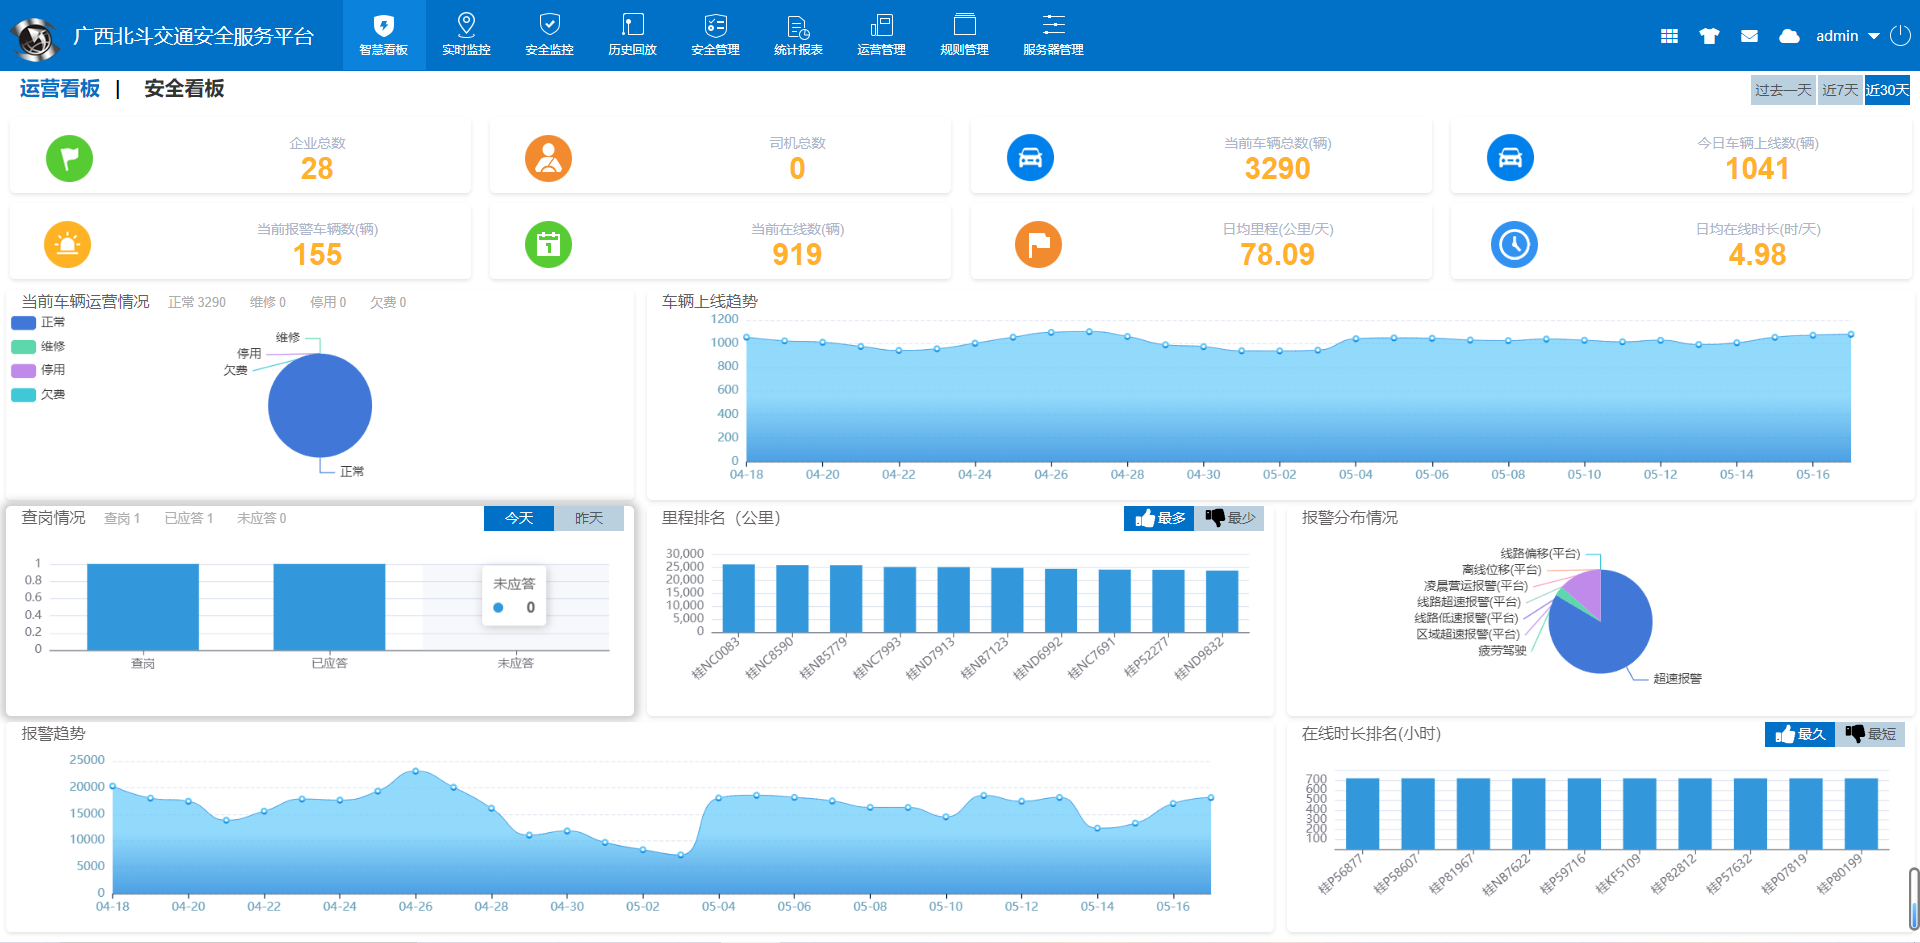This screenshot has width=1920, height=943.
Task: Toggle 维修 legend swatch
Action: (24, 347)
